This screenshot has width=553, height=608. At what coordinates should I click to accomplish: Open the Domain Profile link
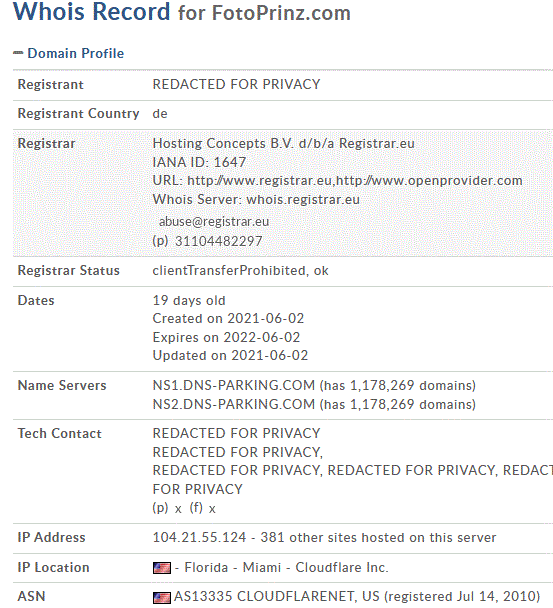(76, 53)
